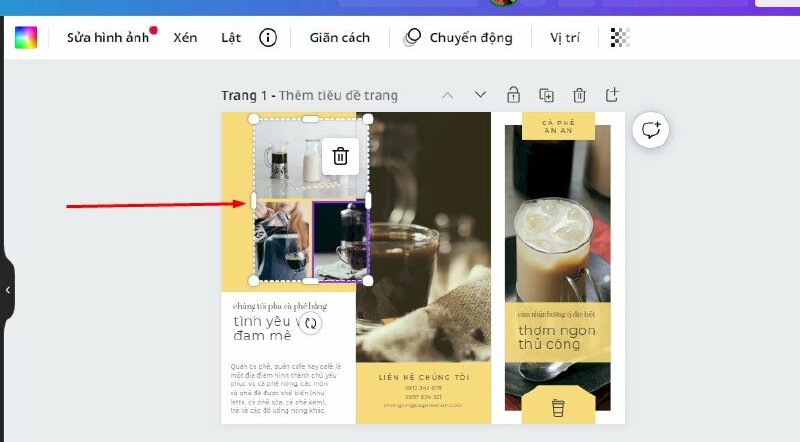Click the circular rotate handle below the image

[x=311, y=323]
